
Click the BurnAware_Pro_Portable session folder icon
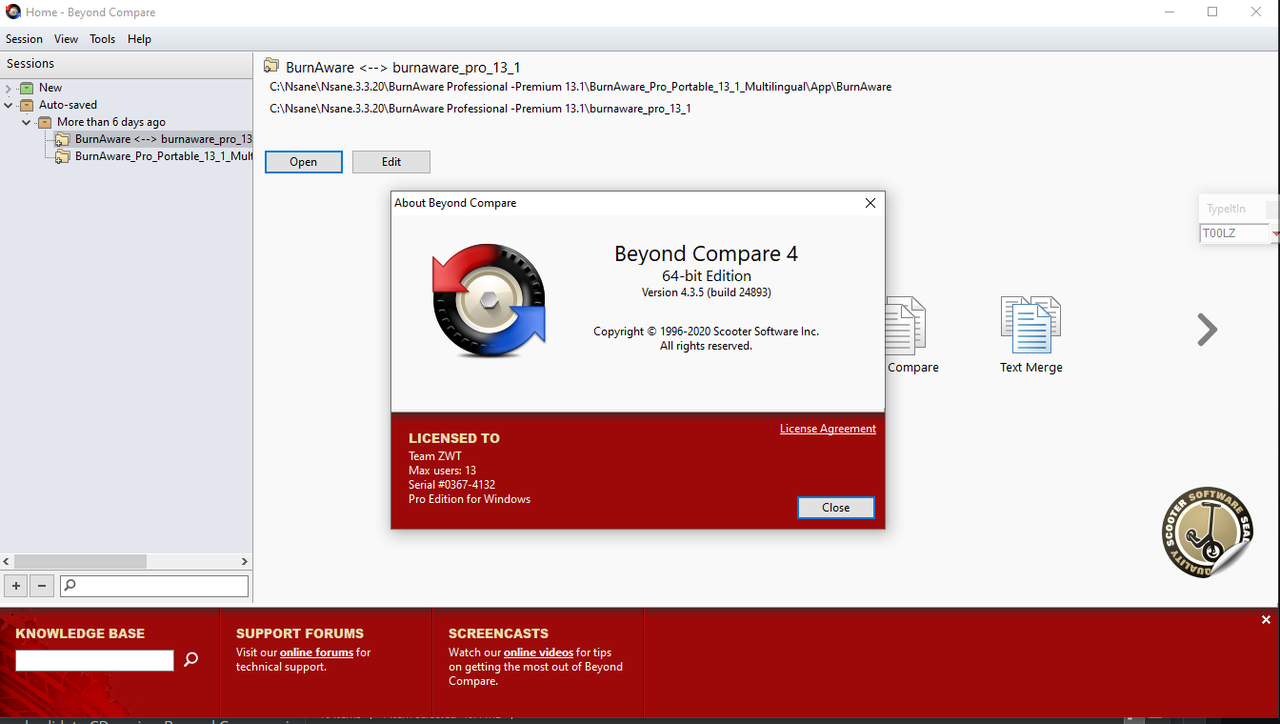(62, 156)
